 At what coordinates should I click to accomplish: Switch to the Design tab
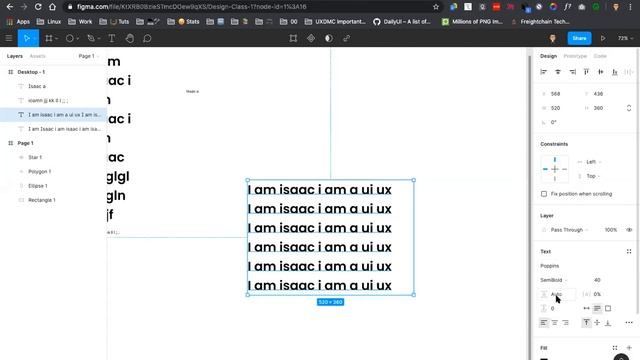point(548,56)
